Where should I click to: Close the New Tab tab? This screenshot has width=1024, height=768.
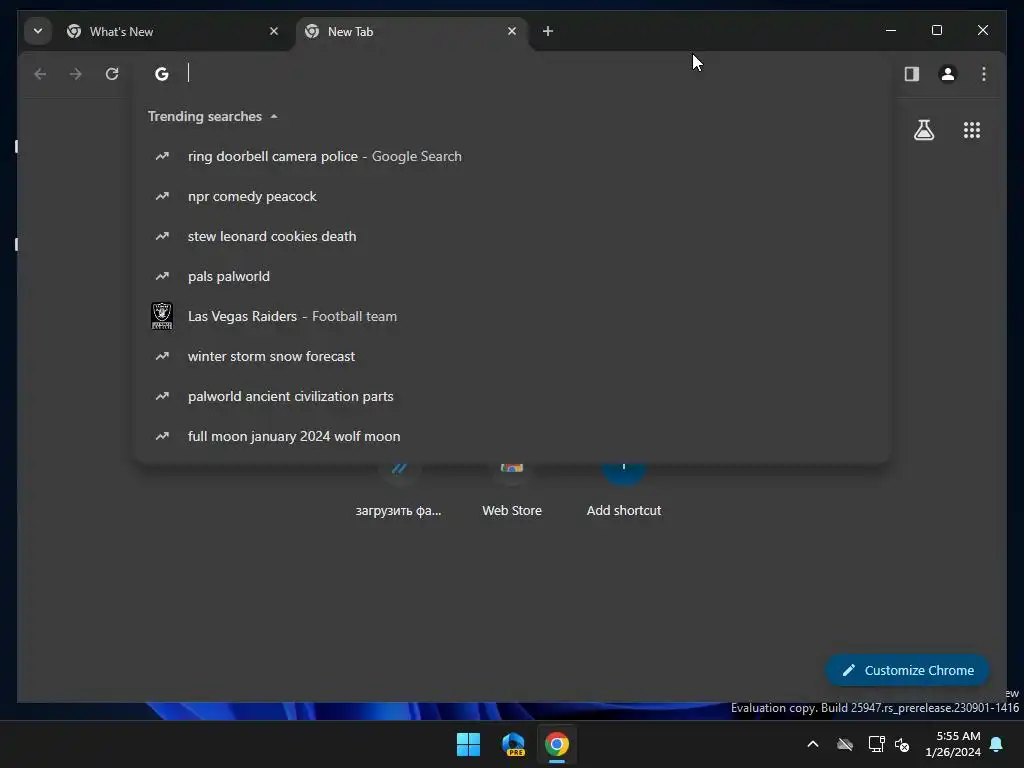click(x=512, y=31)
